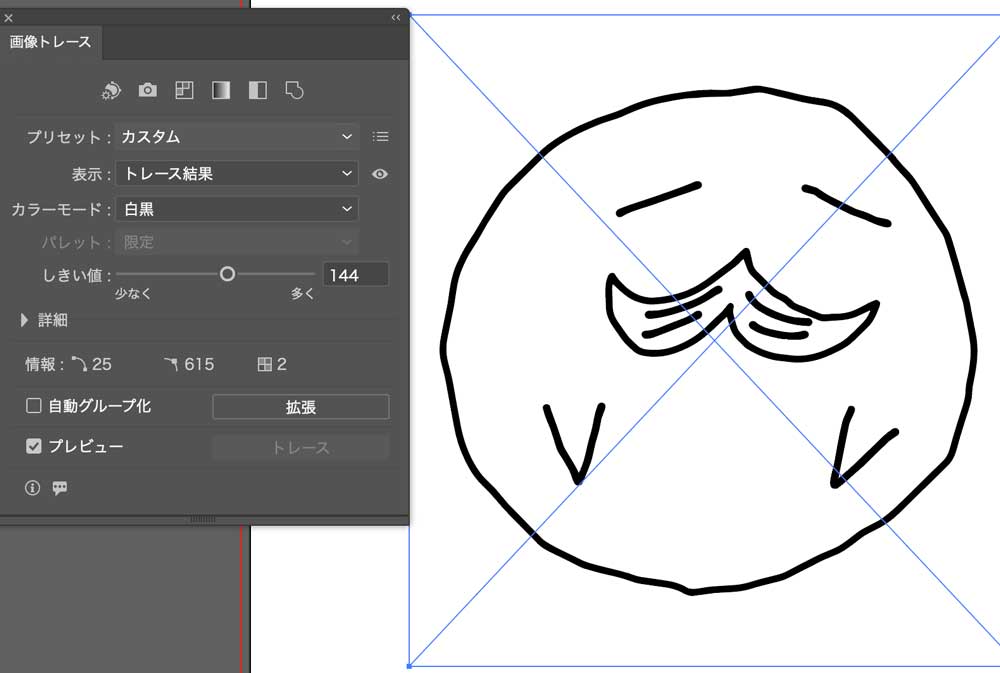Toggle the eye icon beside 表示

pyautogui.click(x=380, y=174)
